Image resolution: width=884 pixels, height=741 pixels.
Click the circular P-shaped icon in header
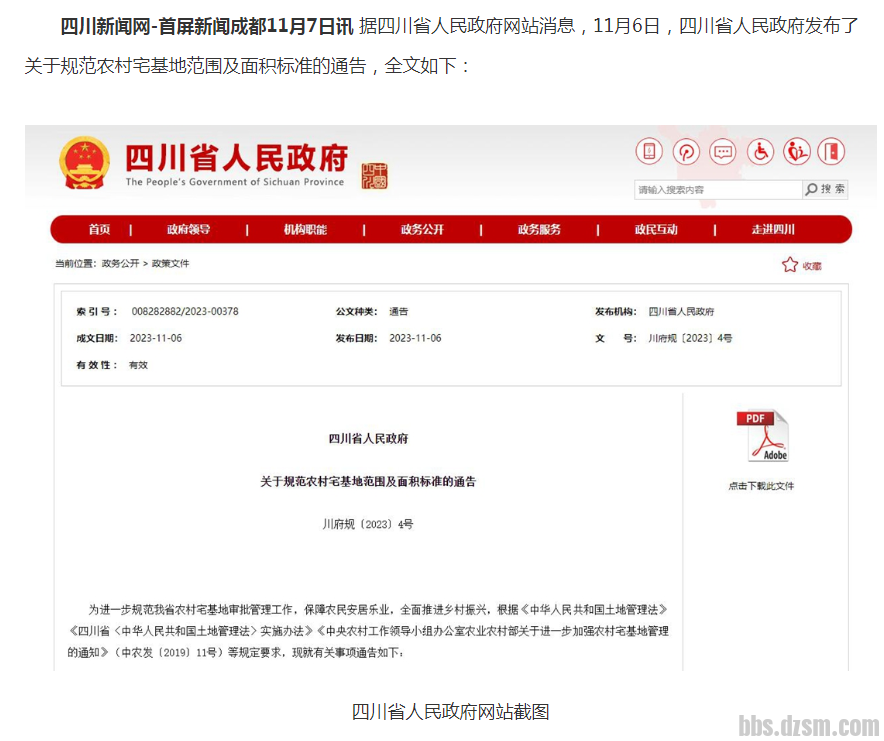pos(686,152)
